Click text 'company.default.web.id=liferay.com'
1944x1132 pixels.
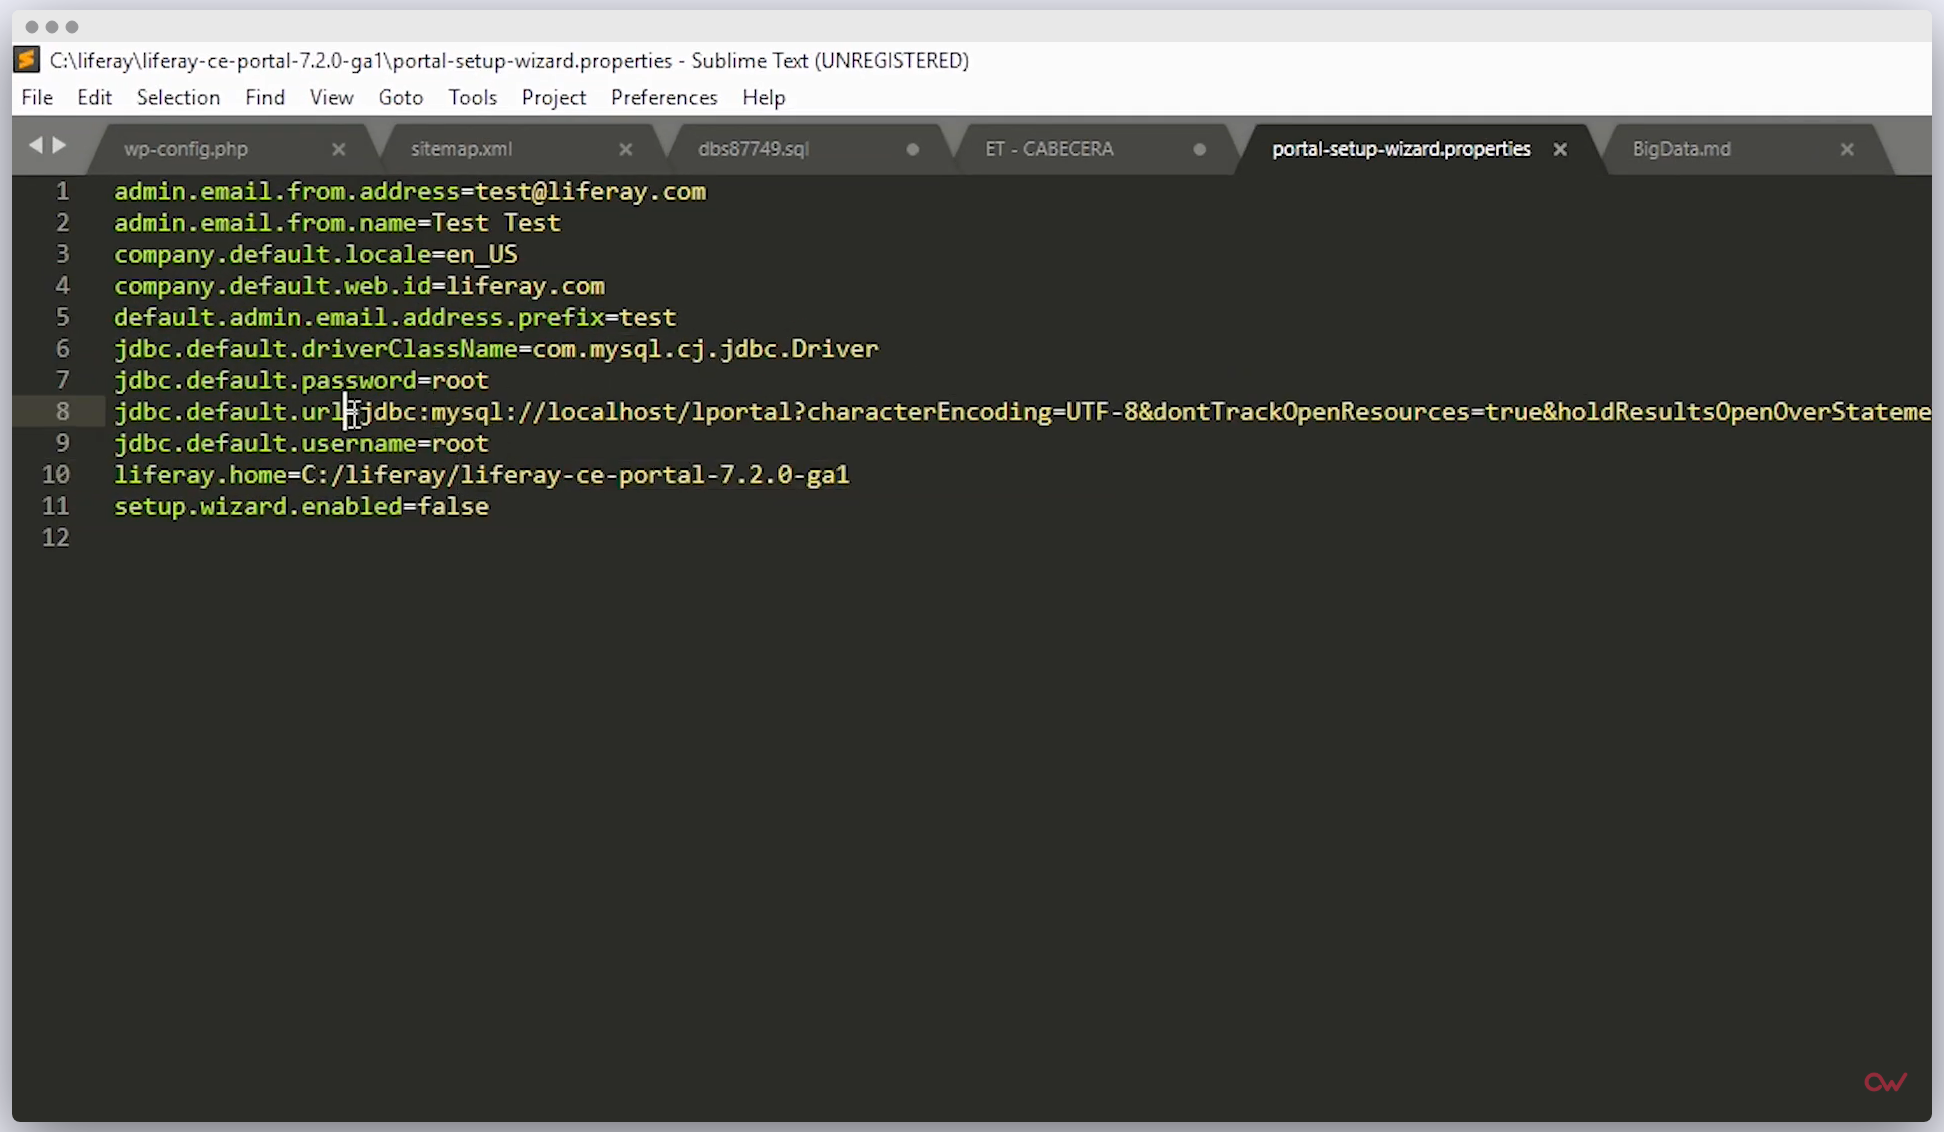359,285
